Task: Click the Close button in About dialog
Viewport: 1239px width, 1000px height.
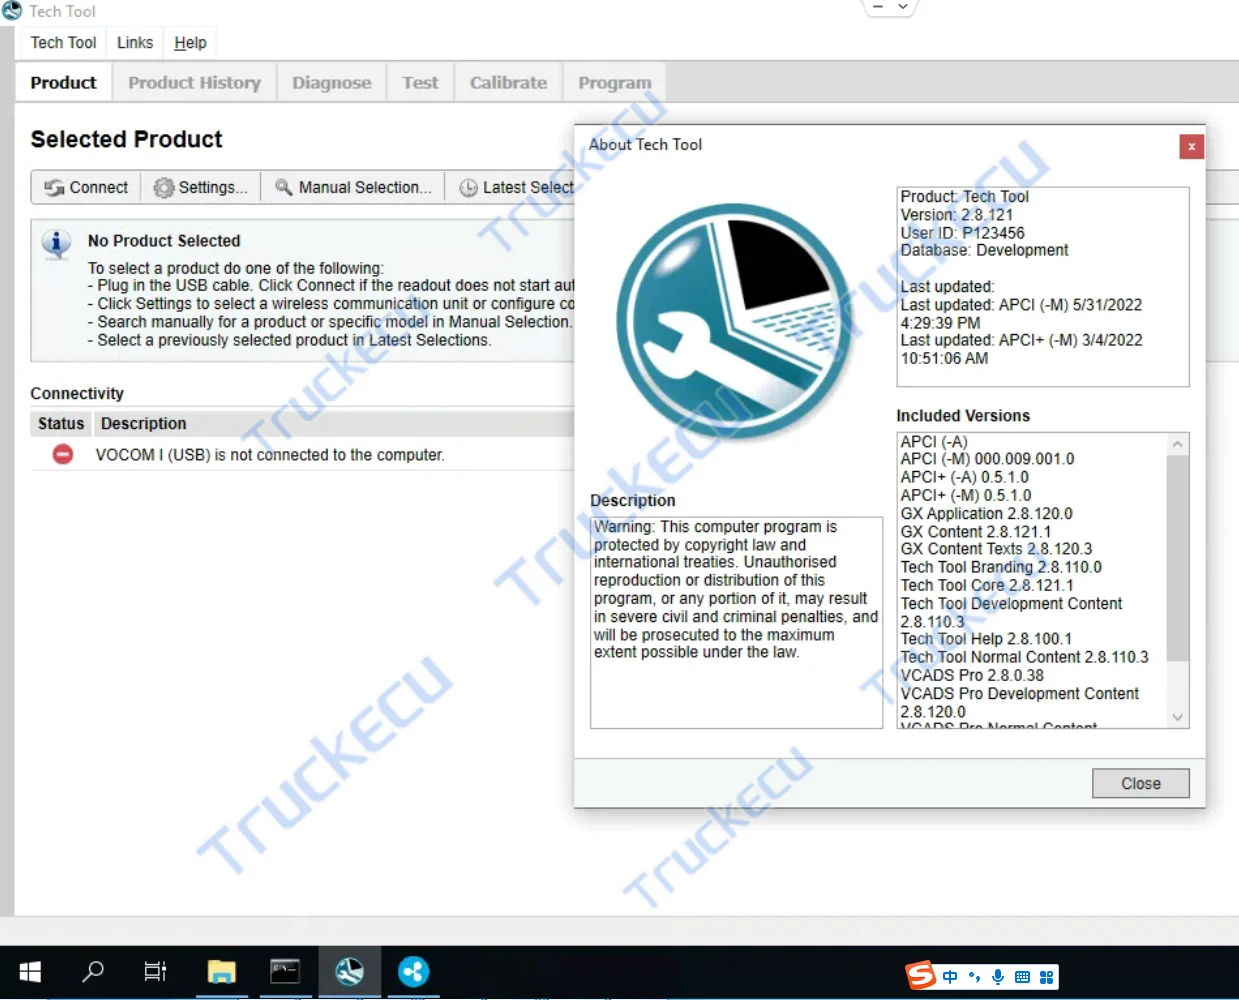Action: click(1141, 783)
